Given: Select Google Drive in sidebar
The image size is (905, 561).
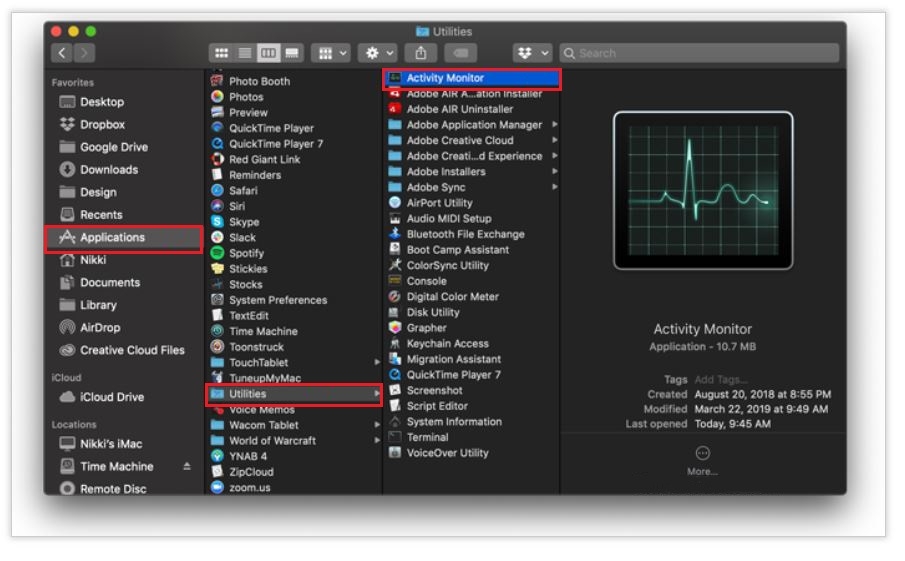Looking at the screenshot, I should 114,147.
